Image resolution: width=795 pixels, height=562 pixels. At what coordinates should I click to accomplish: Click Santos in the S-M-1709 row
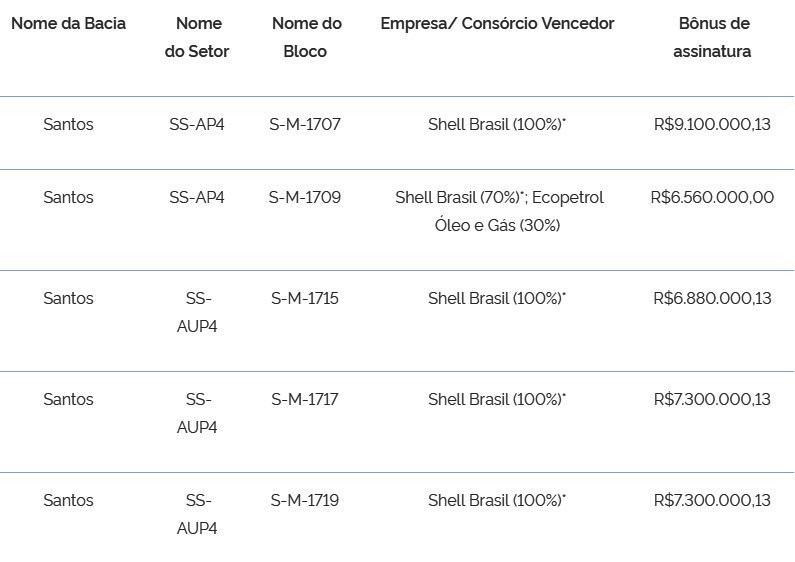point(68,197)
